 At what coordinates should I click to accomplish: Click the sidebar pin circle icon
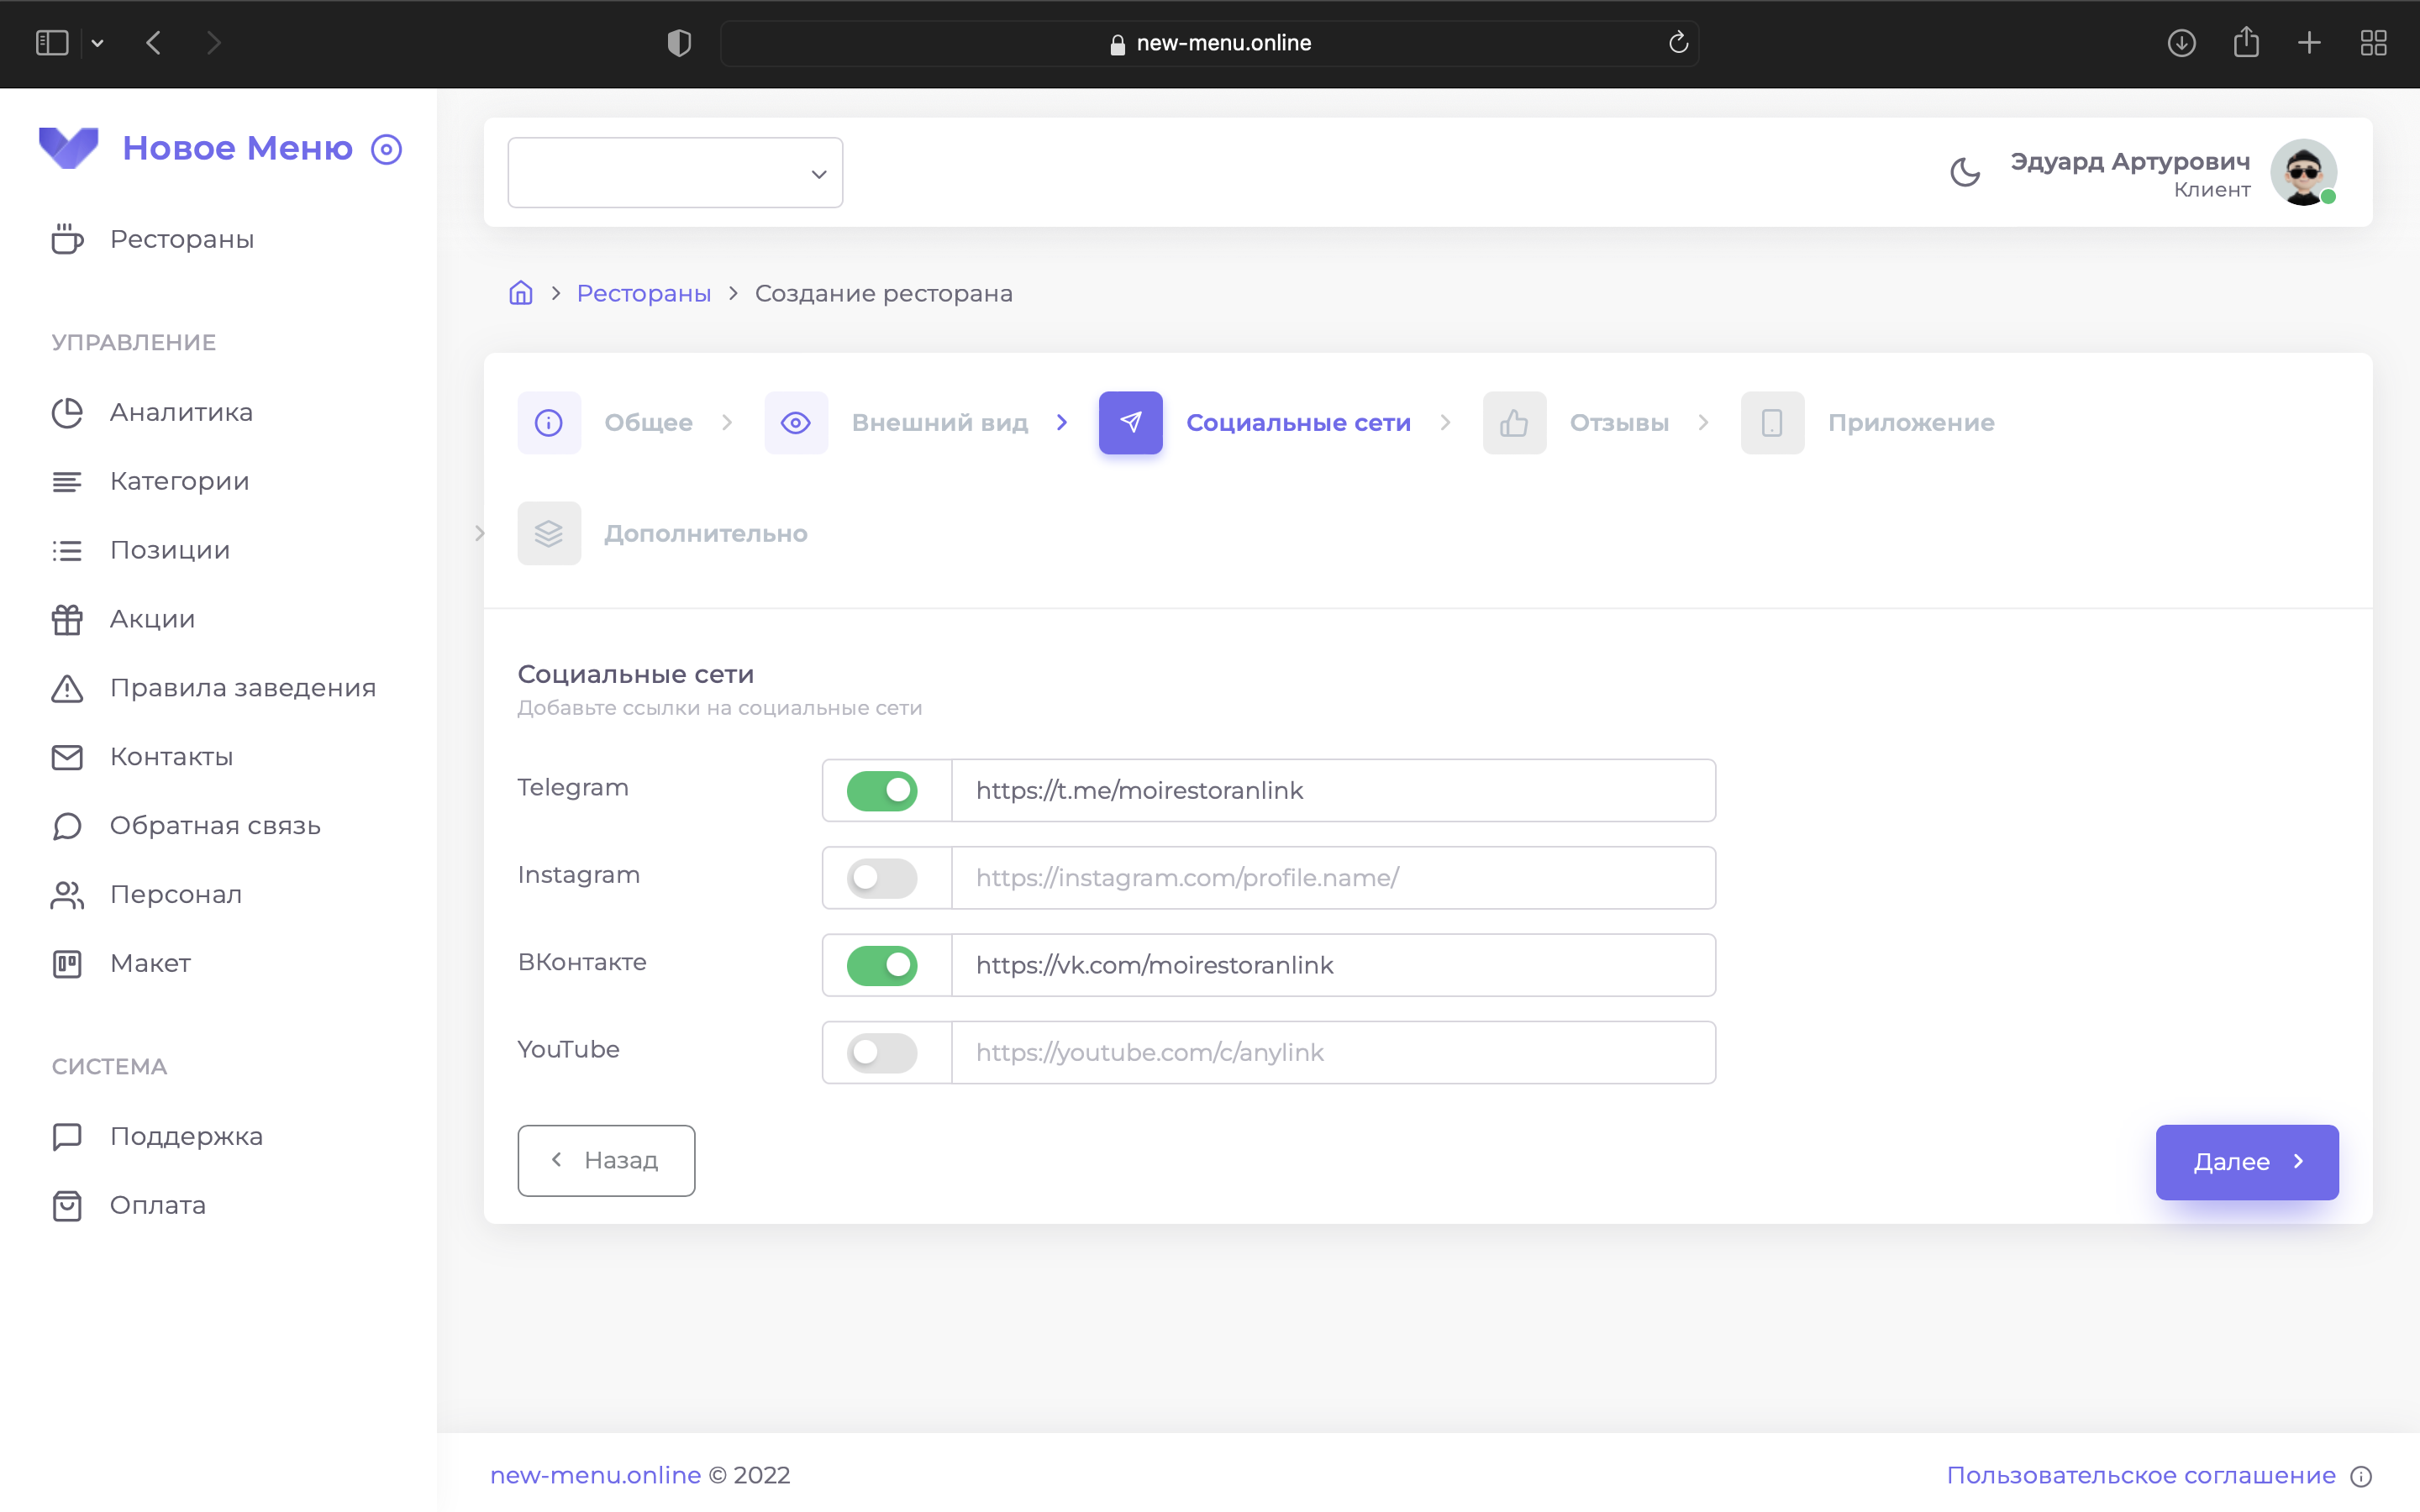tap(386, 149)
